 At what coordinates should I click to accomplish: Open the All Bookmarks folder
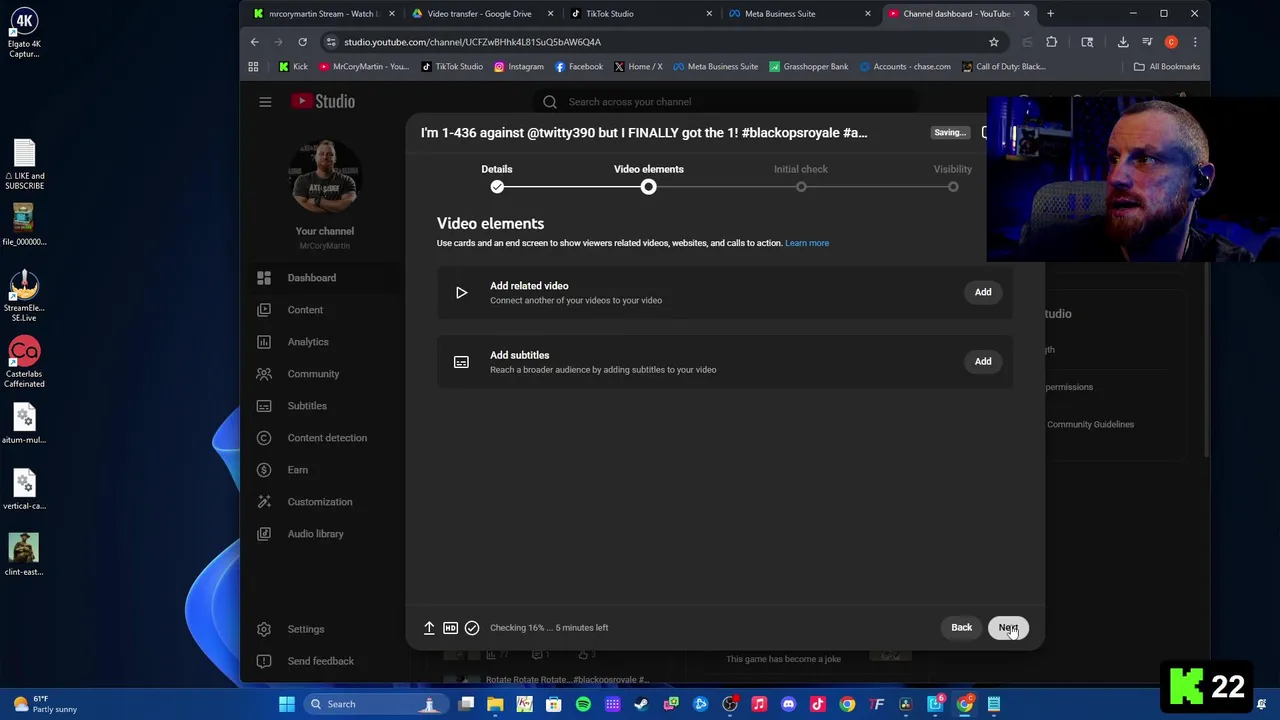point(1166,67)
